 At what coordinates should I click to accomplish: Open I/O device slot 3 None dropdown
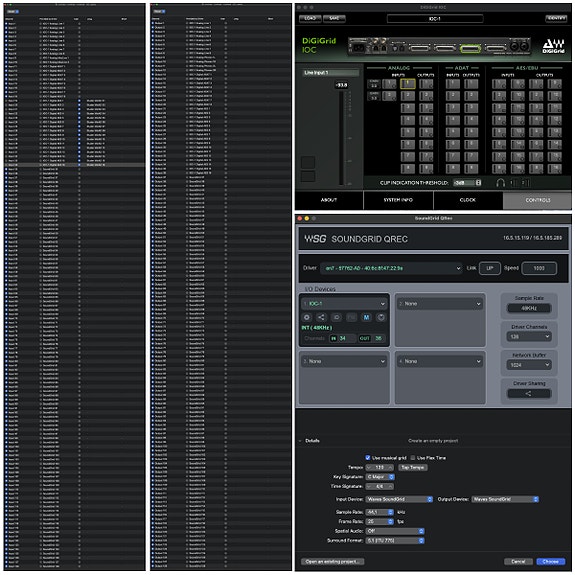(x=344, y=361)
